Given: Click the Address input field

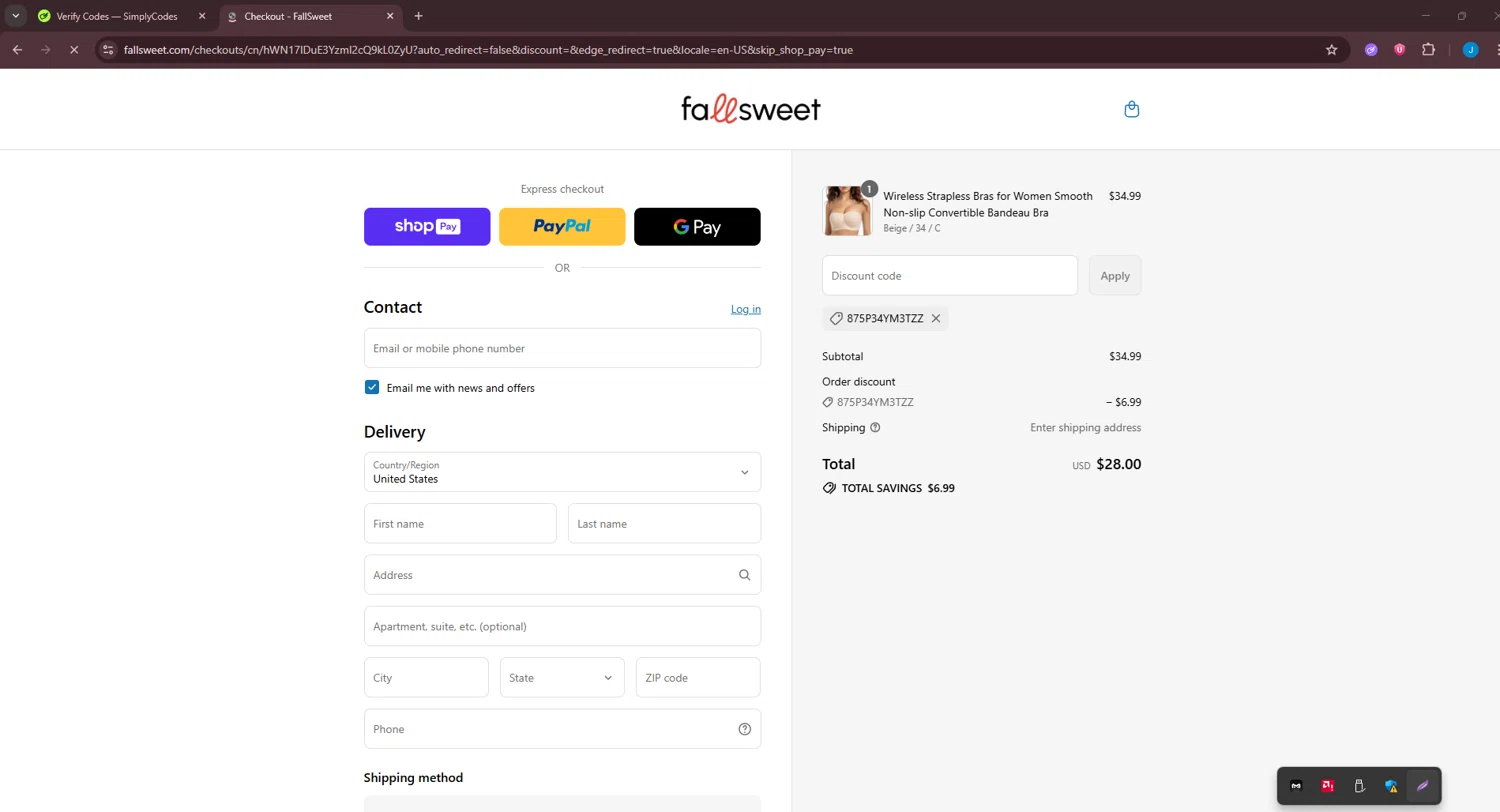Looking at the screenshot, I should pyautogui.click(x=562, y=575).
